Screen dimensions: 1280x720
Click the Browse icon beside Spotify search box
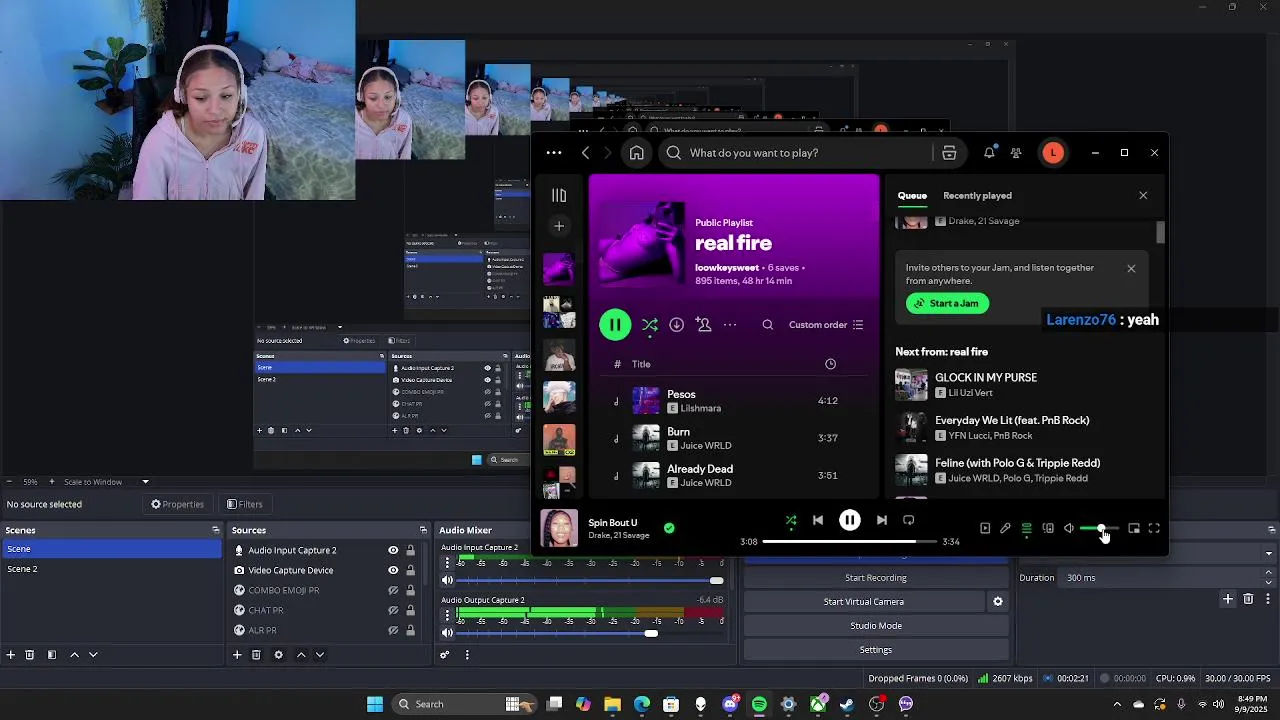coord(949,153)
